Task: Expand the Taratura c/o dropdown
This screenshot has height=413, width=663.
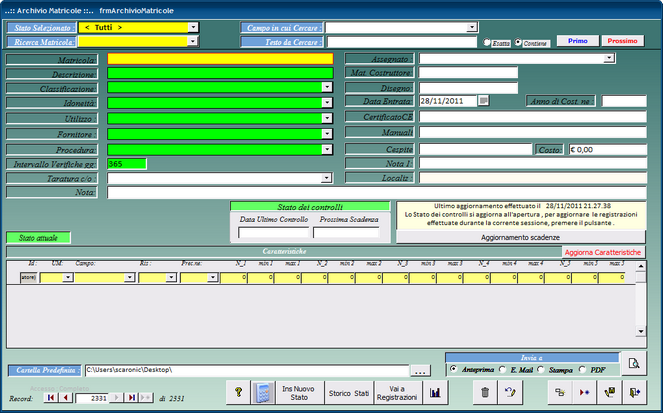Action: 326,178
